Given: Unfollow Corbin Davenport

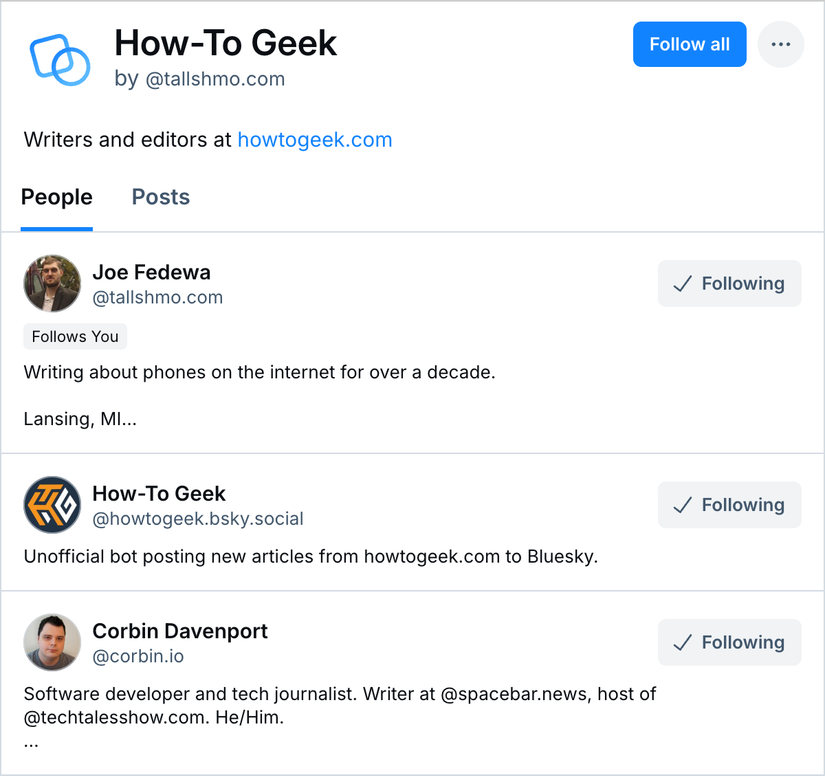Looking at the screenshot, I should coord(729,642).
